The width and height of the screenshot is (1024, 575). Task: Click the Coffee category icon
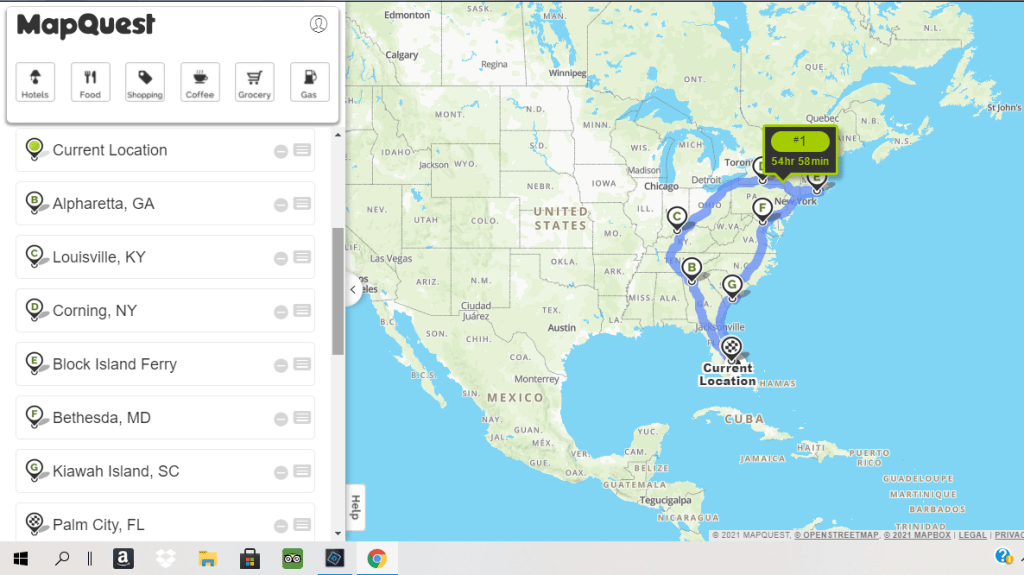click(x=200, y=82)
